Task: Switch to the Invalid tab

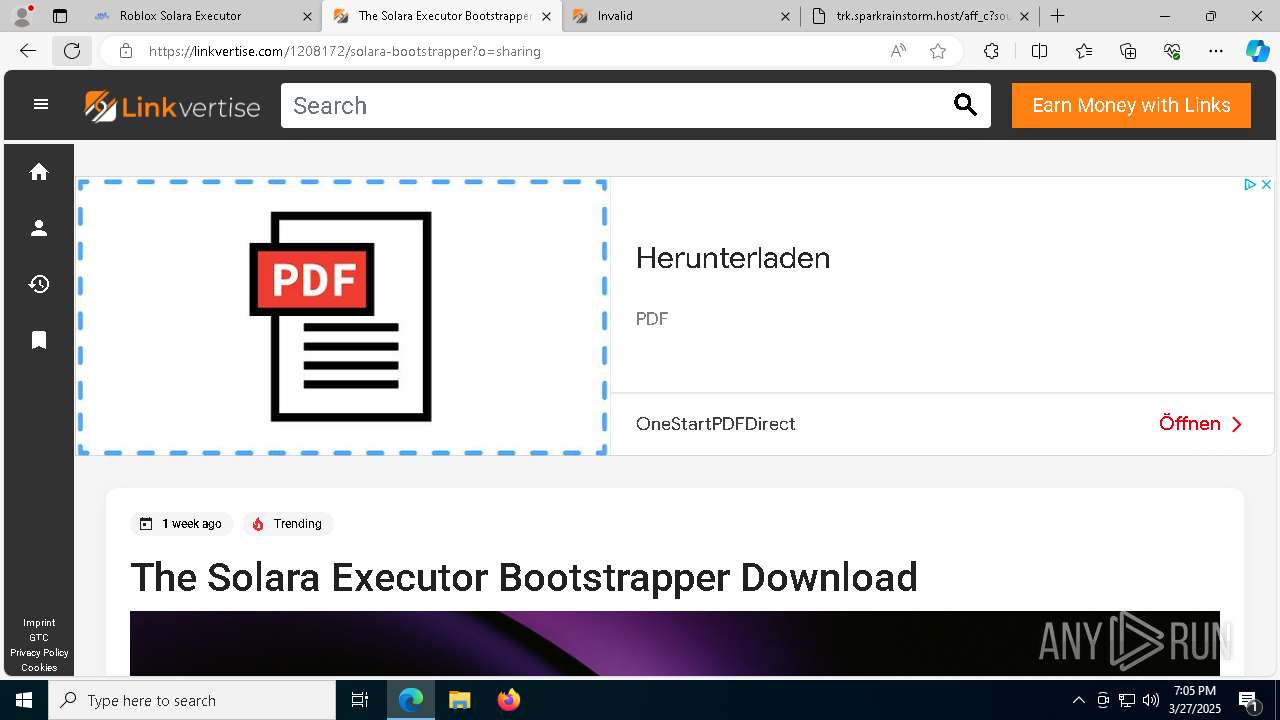Action: 680,16
